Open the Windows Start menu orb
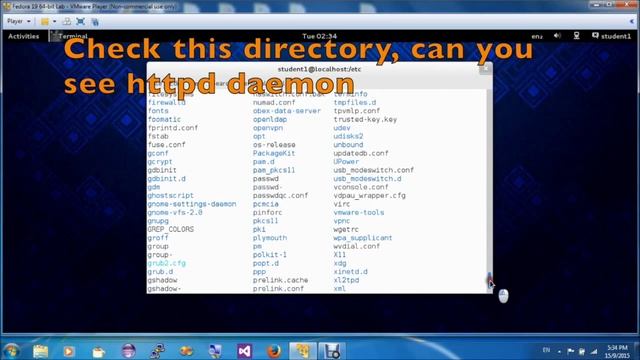 (12, 351)
